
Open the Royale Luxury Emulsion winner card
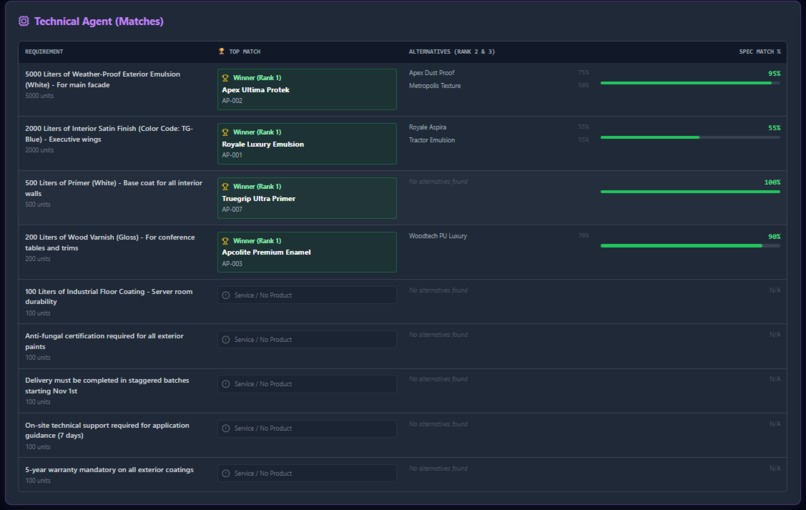[x=307, y=143]
